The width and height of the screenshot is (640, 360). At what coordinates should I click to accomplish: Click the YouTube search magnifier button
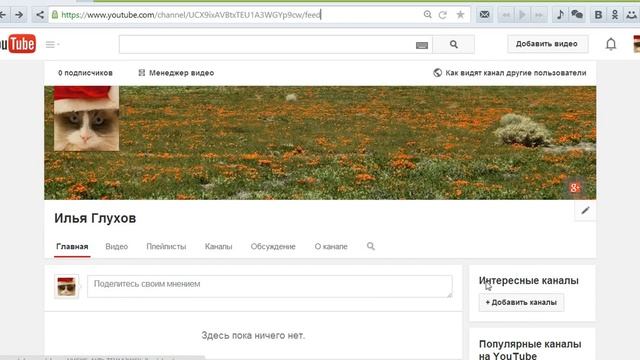453,44
